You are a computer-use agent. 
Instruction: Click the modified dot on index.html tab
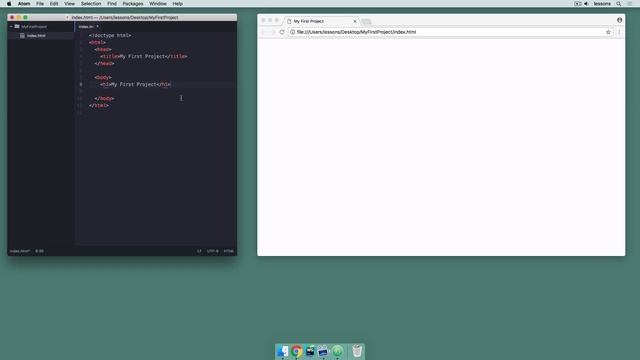[97, 27]
